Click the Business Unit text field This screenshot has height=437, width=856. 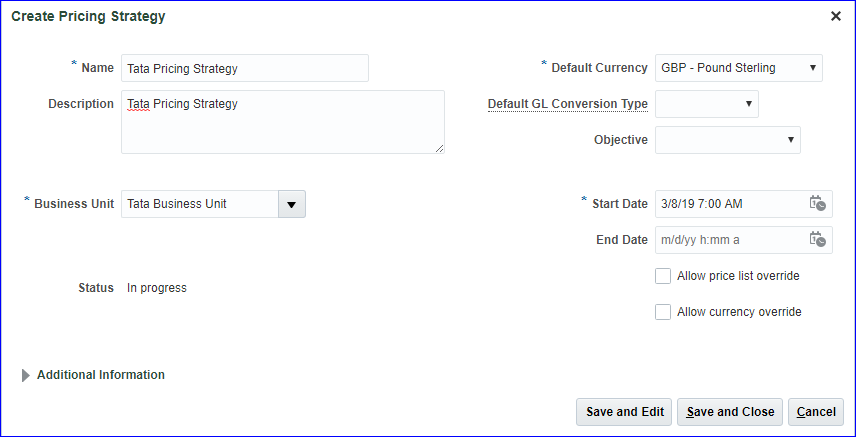pos(199,204)
